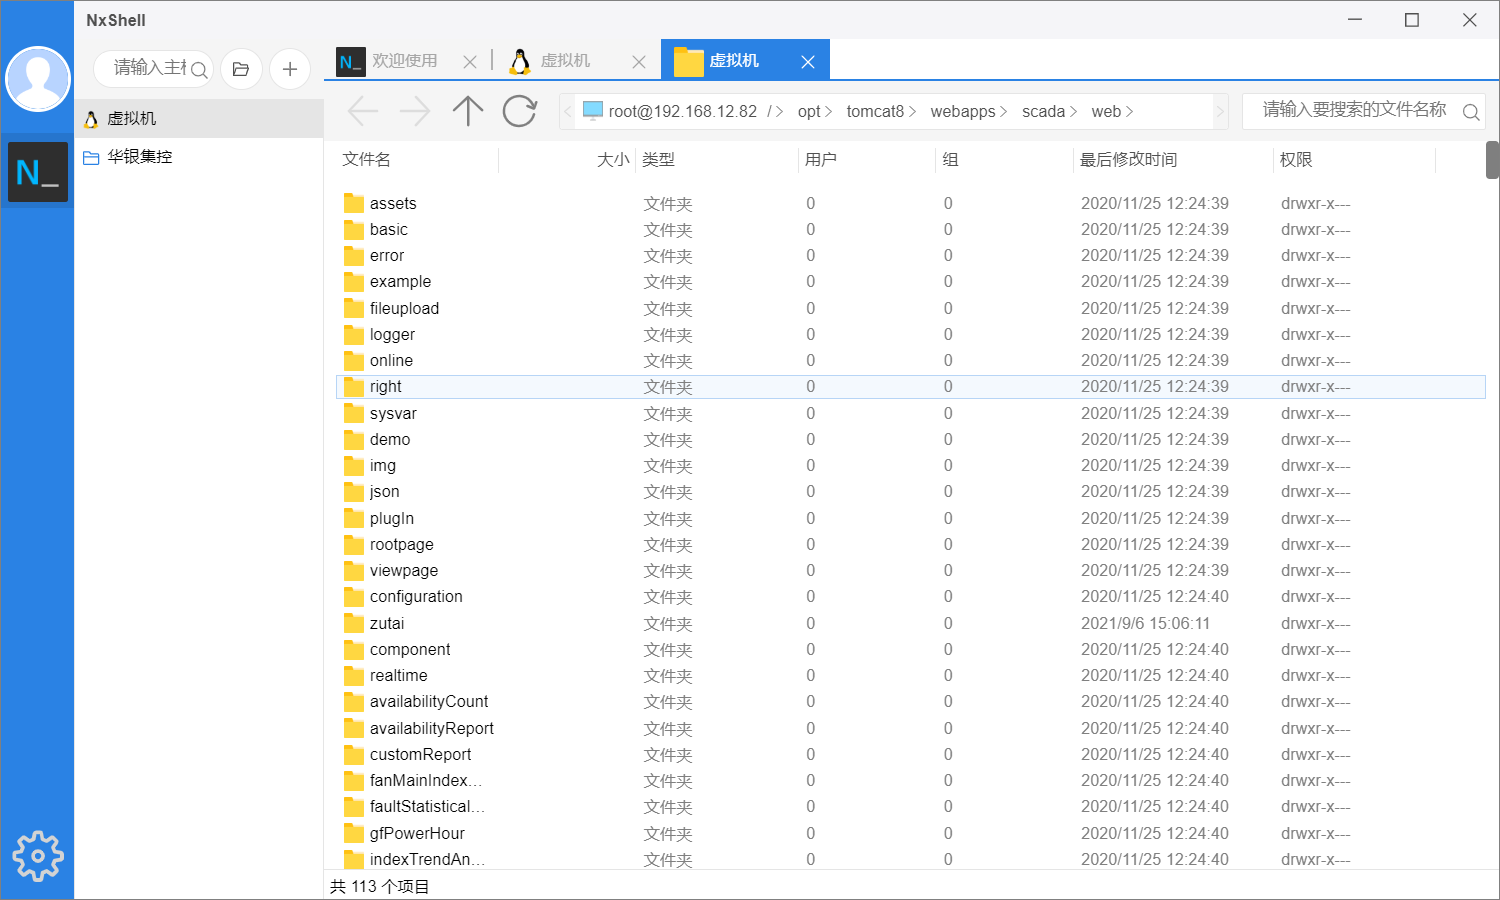The image size is (1500, 900).
Task: Go up to parent directory with the up arrow
Action: point(467,111)
